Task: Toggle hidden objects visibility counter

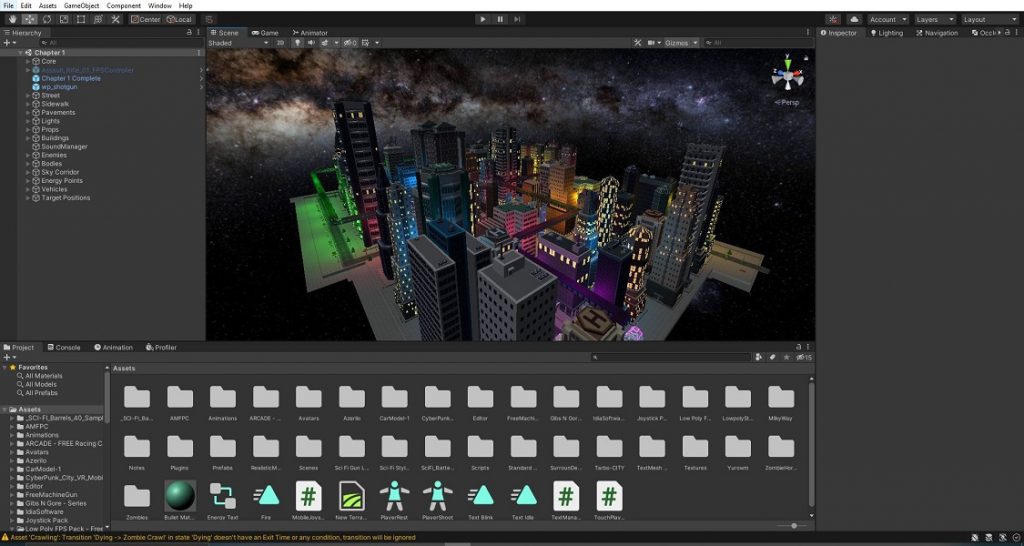Action: (350, 42)
